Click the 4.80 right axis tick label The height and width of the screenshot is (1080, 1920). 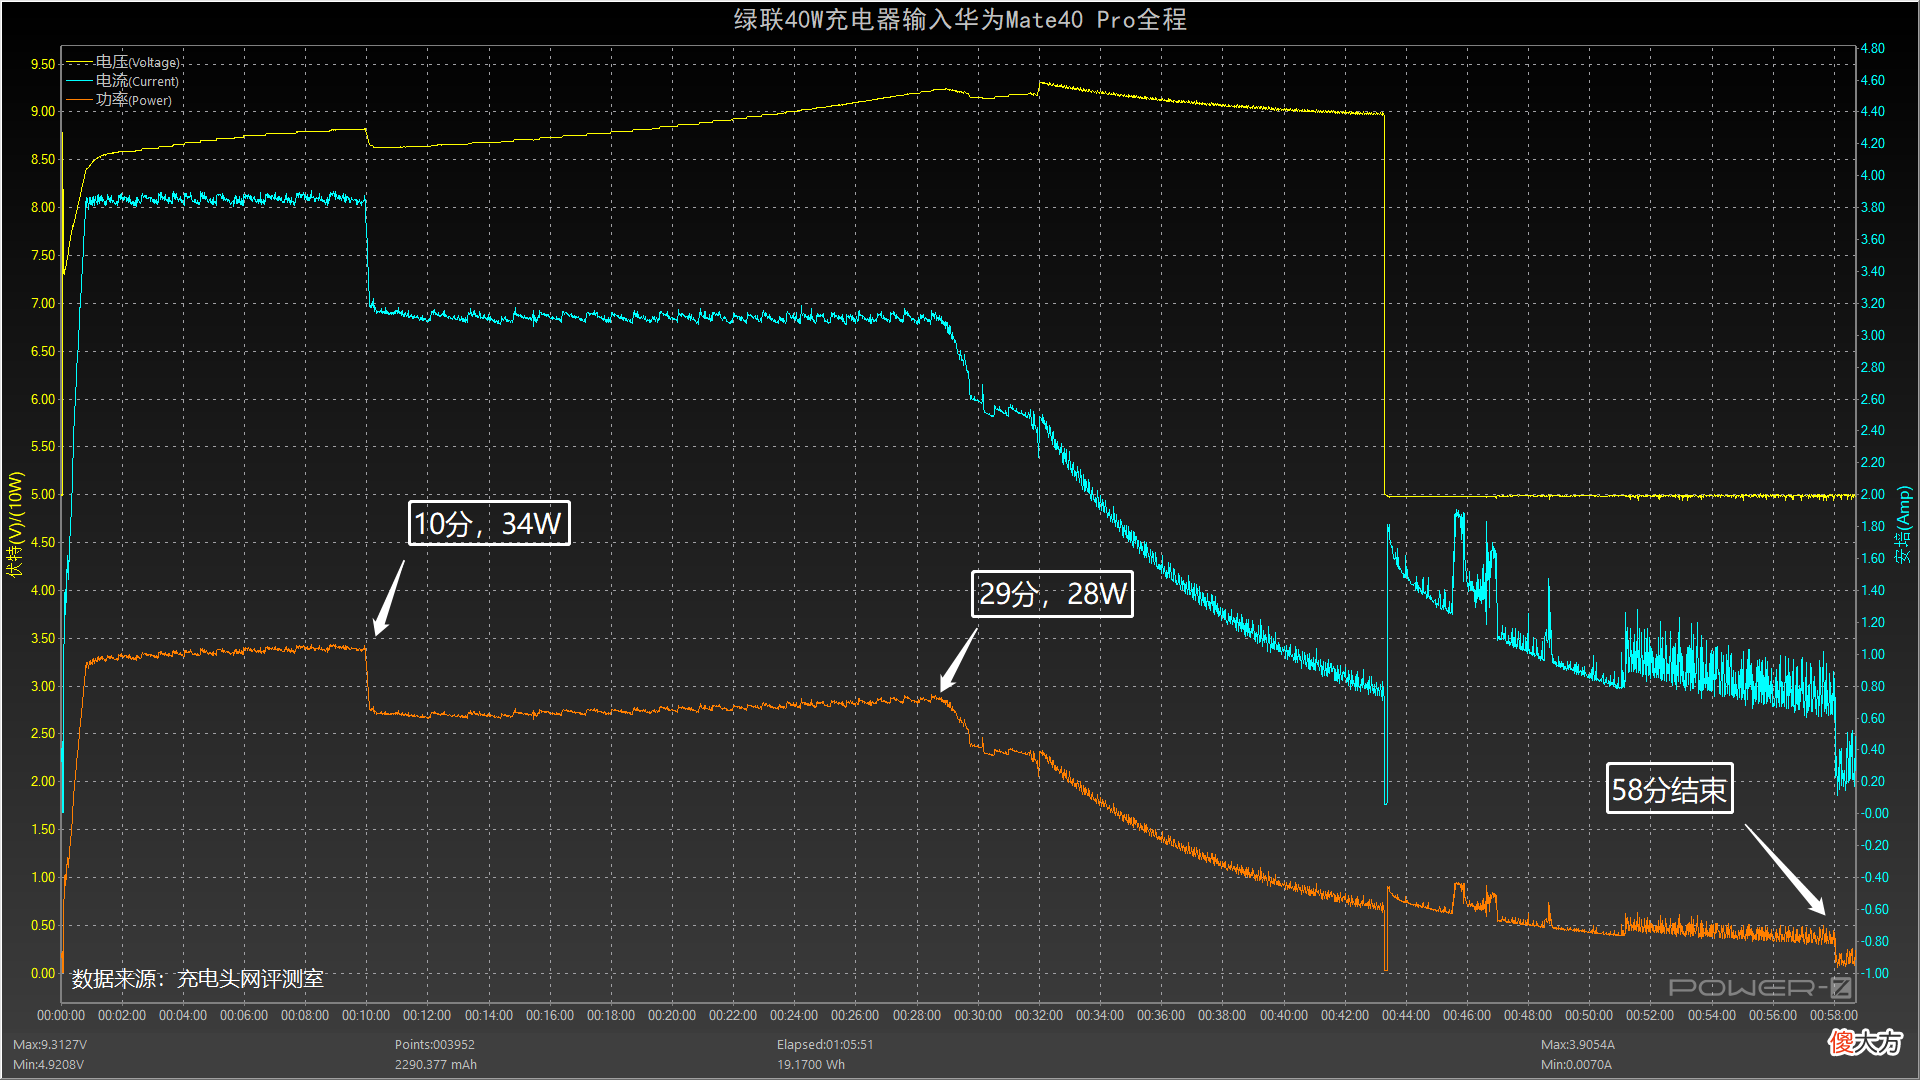[x=1872, y=49]
